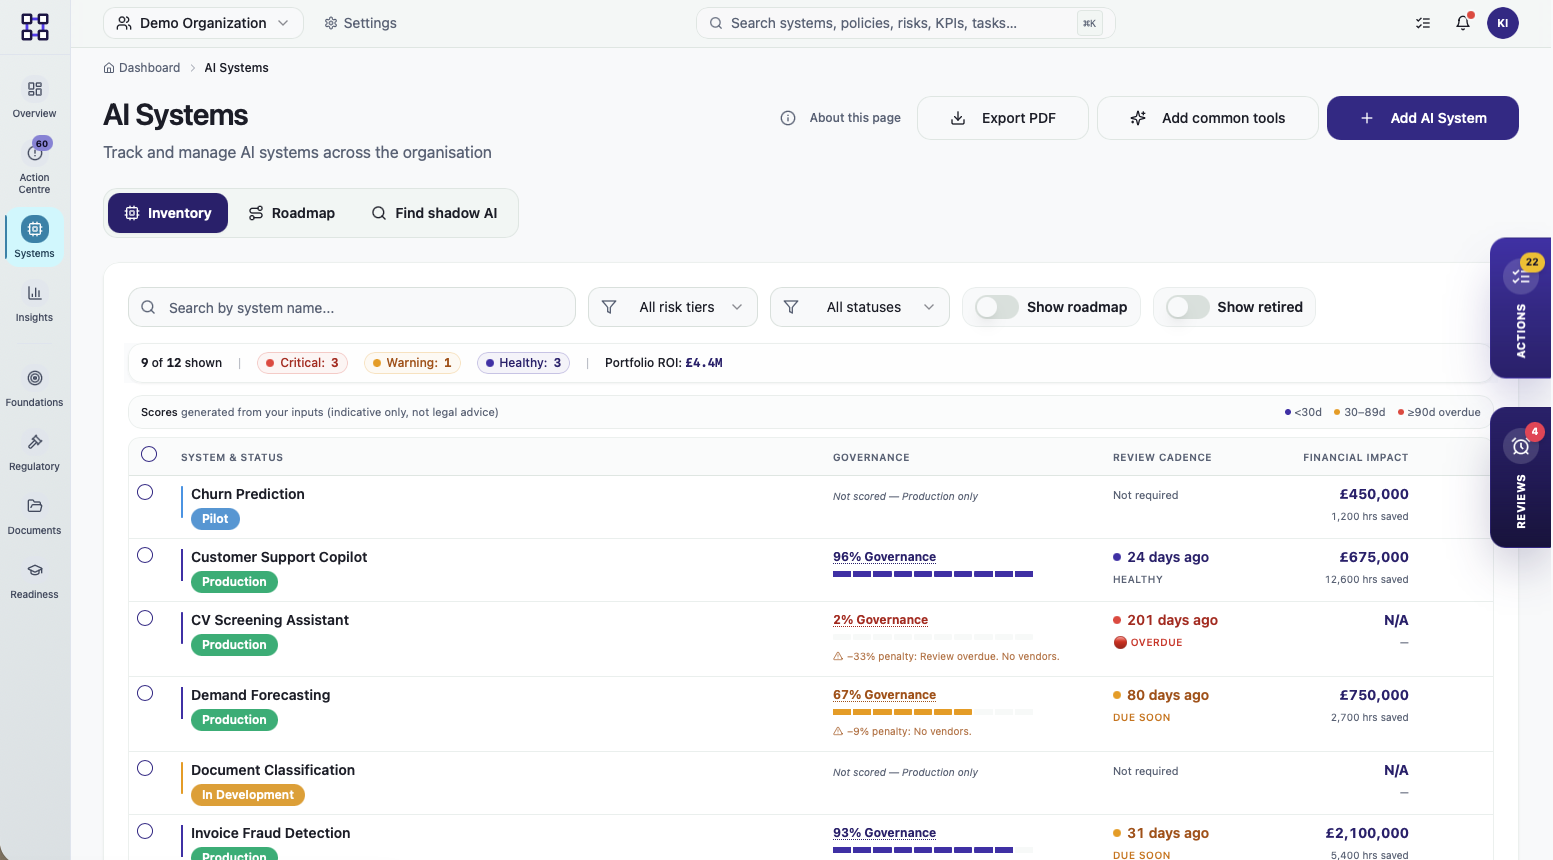Open the Overview sidebar icon
The height and width of the screenshot is (860, 1553).
(35, 89)
